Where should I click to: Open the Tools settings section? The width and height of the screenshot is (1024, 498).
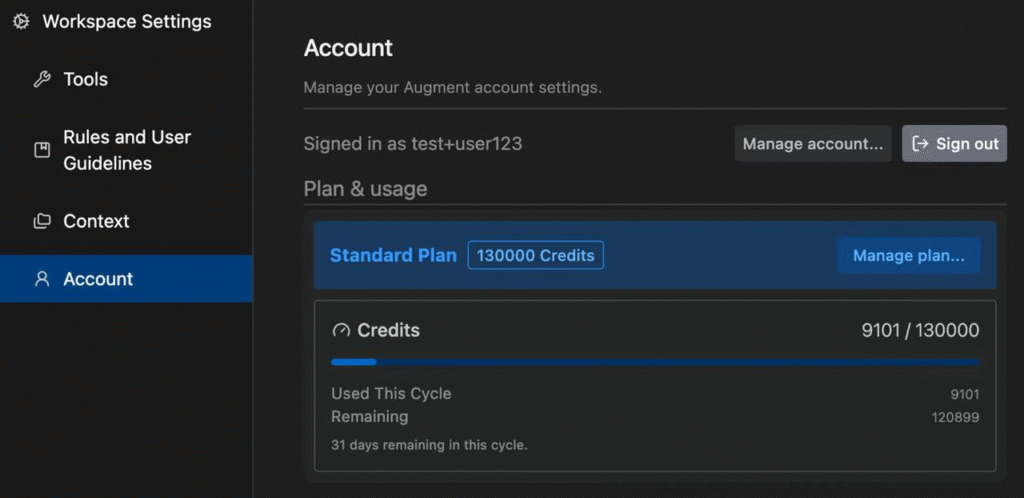[85, 79]
